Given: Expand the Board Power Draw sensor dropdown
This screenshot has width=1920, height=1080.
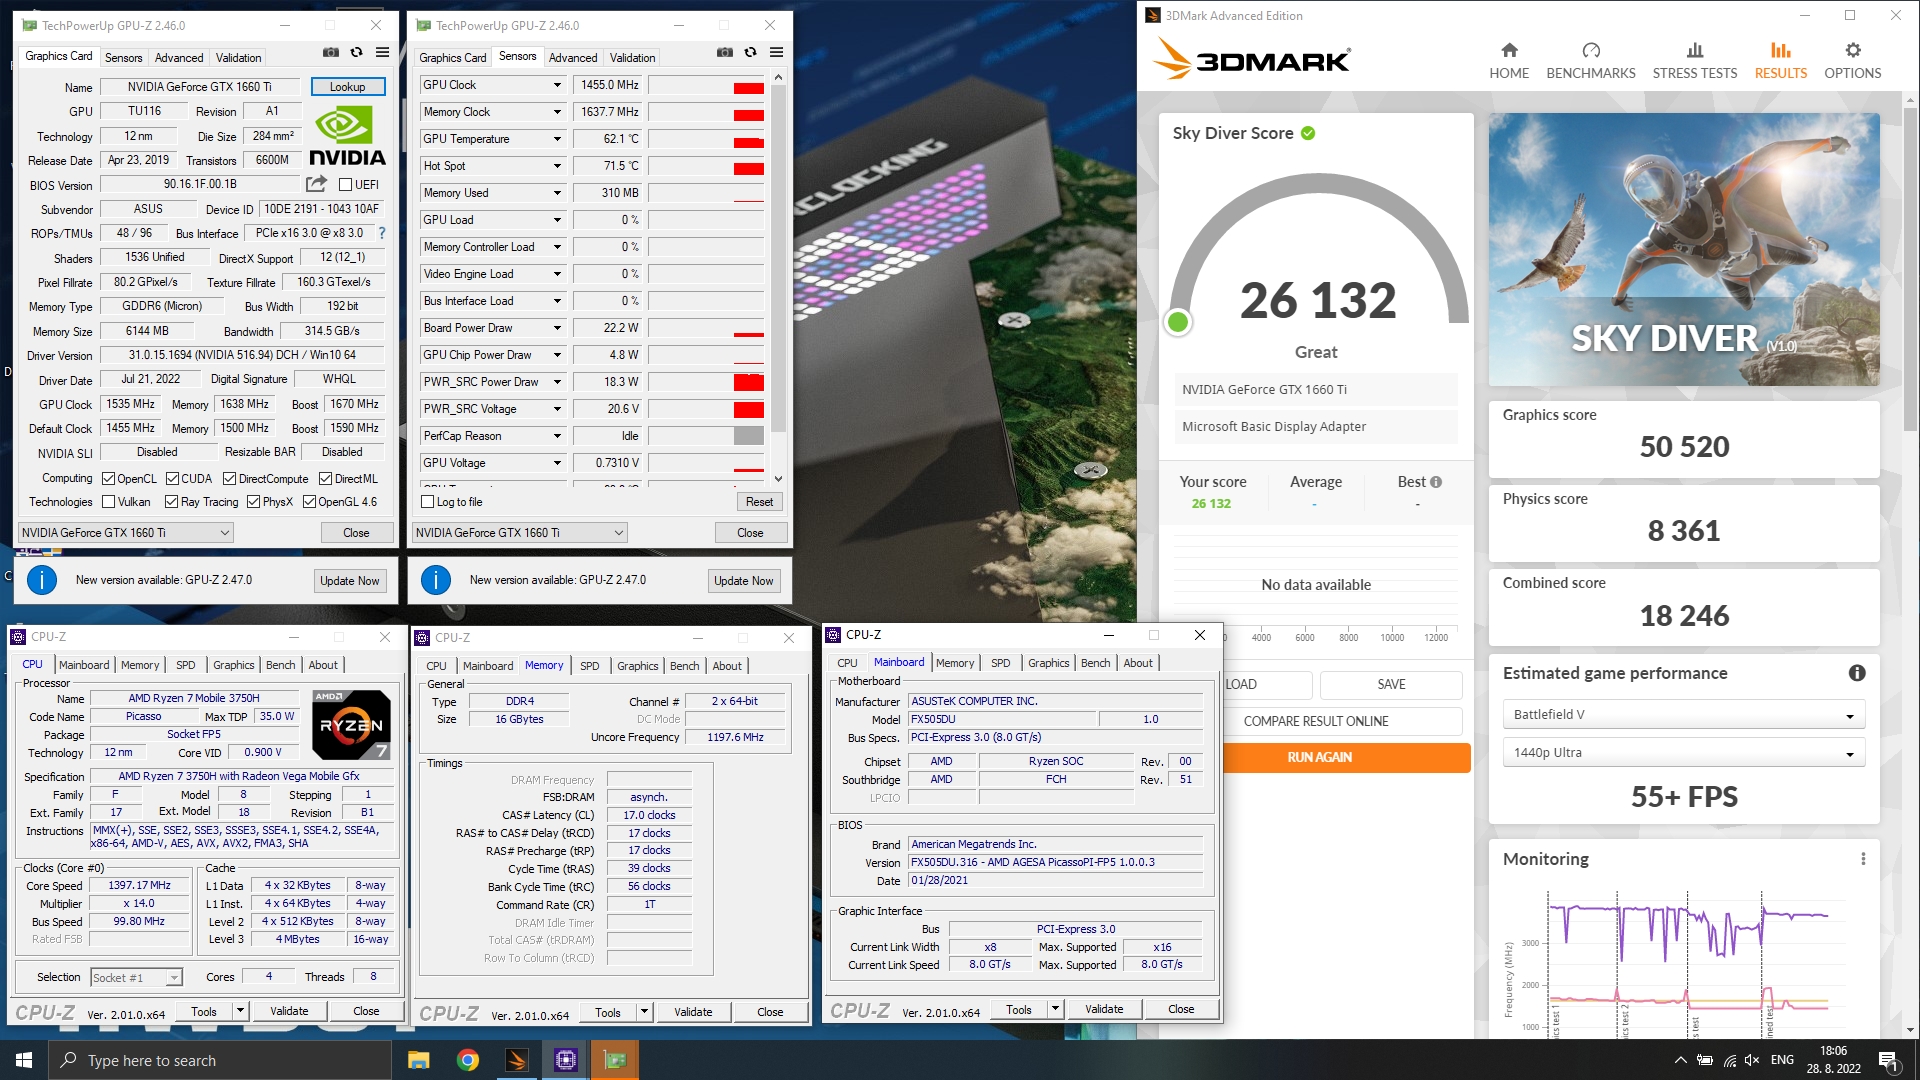Looking at the screenshot, I should [557, 328].
